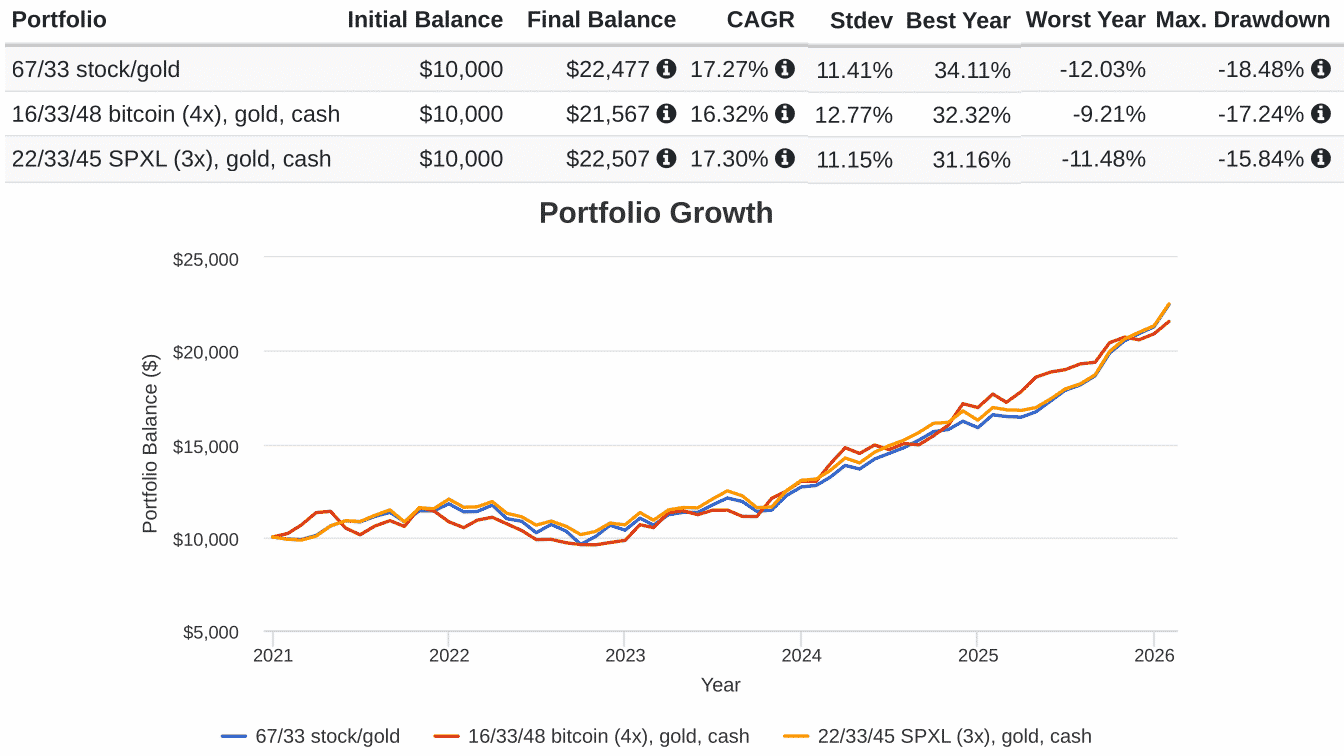Click the Portfolio Growth chart title
Screen dimensions: 1344x756
[656, 213]
